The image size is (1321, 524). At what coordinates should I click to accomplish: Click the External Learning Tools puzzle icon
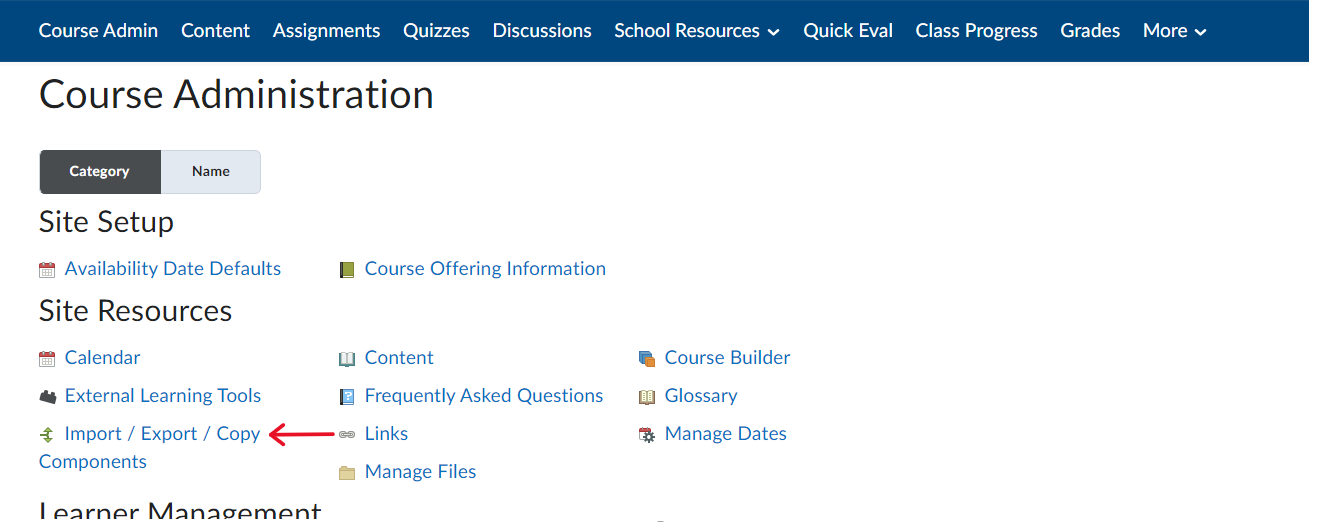pyautogui.click(x=47, y=396)
